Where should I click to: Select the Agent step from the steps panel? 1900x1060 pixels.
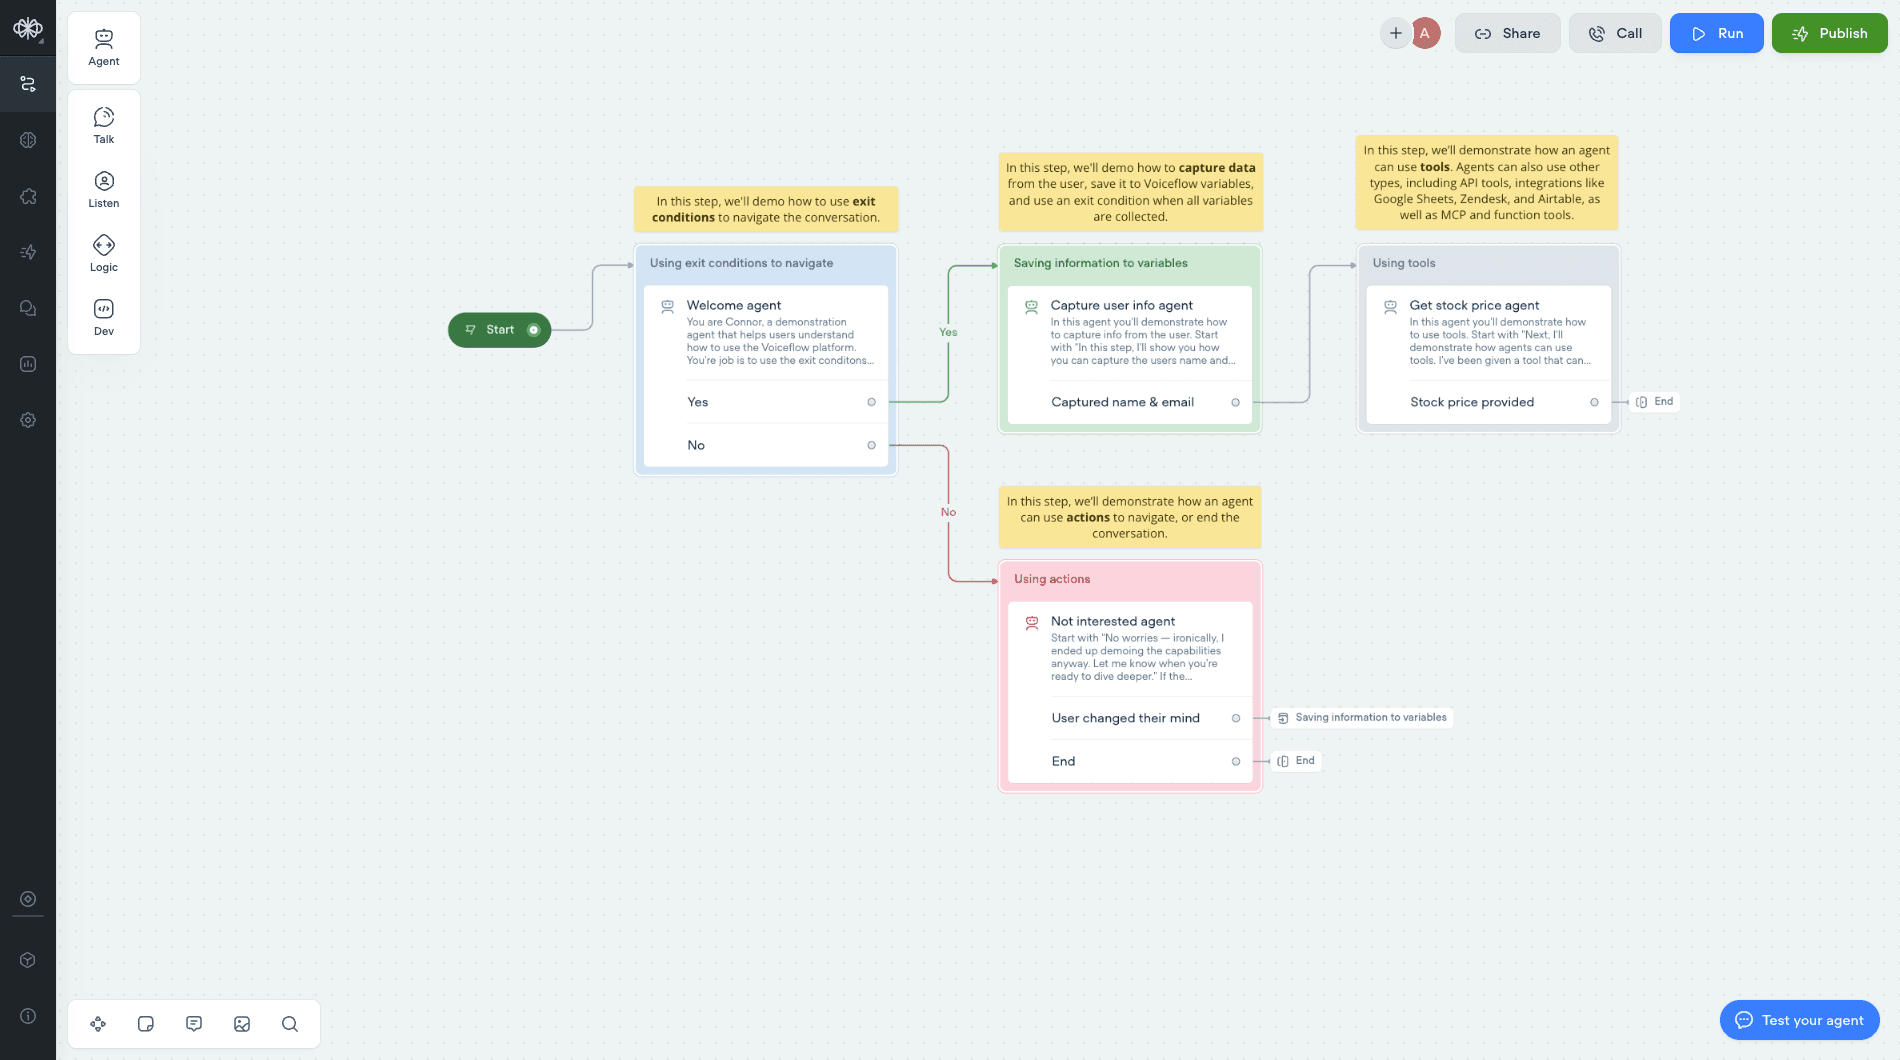(103, 46)
